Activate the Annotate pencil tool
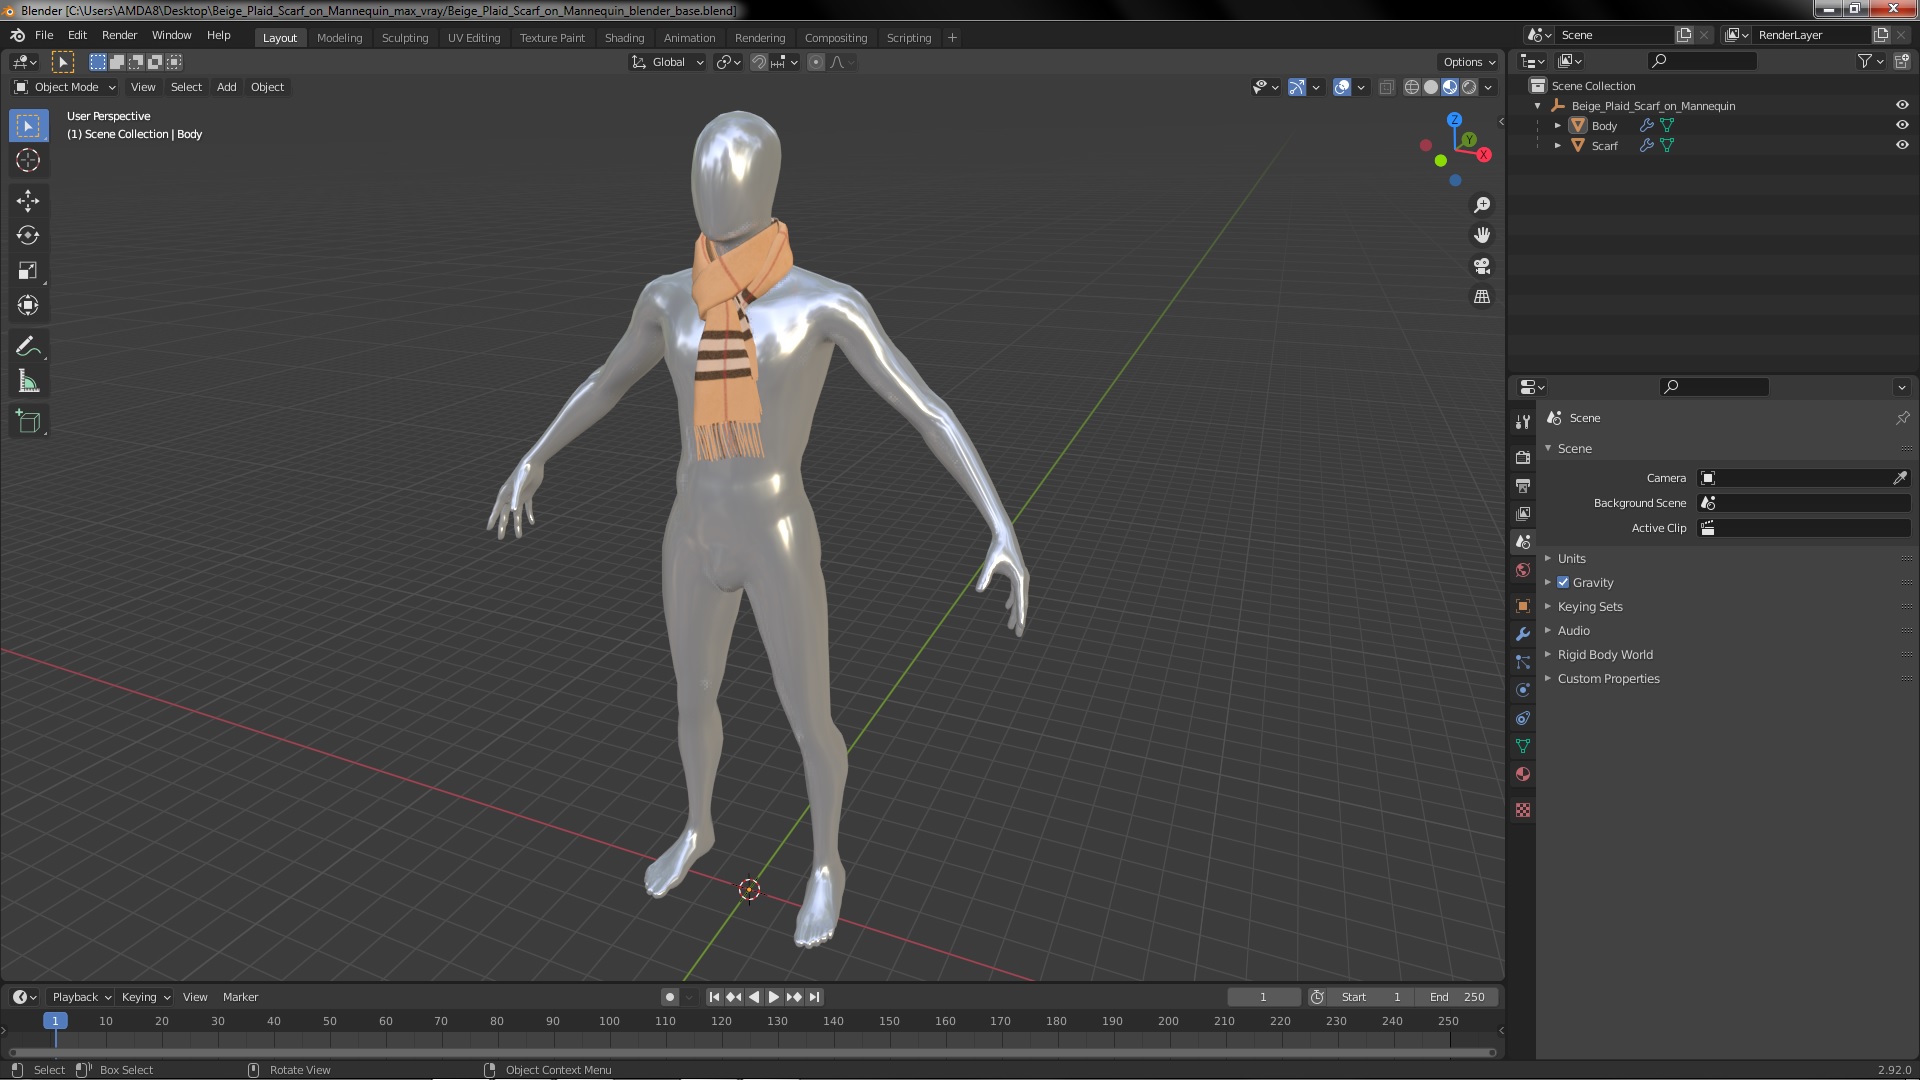Screen dimensions: 1920x1080 coord(28,347)
